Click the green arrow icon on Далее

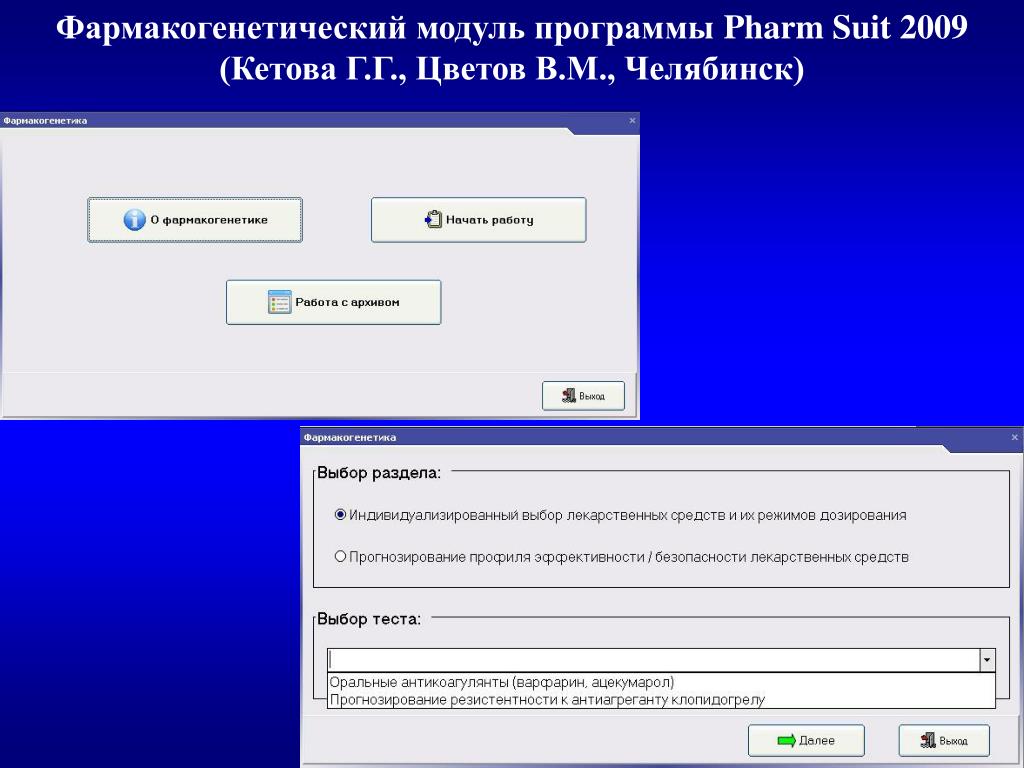tap(786, 740)
